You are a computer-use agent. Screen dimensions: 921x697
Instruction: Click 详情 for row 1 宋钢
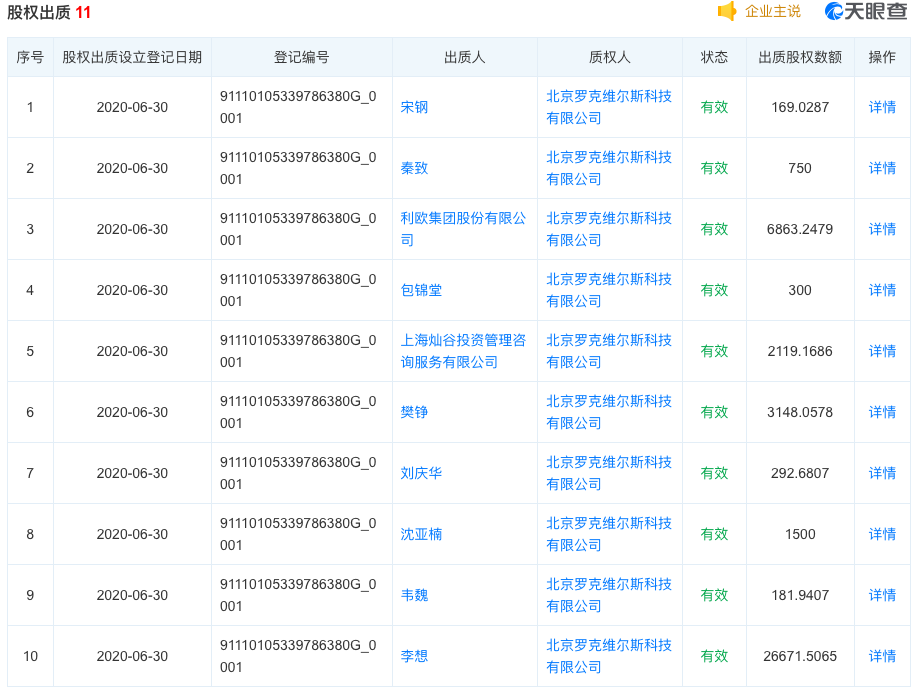point(882,107)
